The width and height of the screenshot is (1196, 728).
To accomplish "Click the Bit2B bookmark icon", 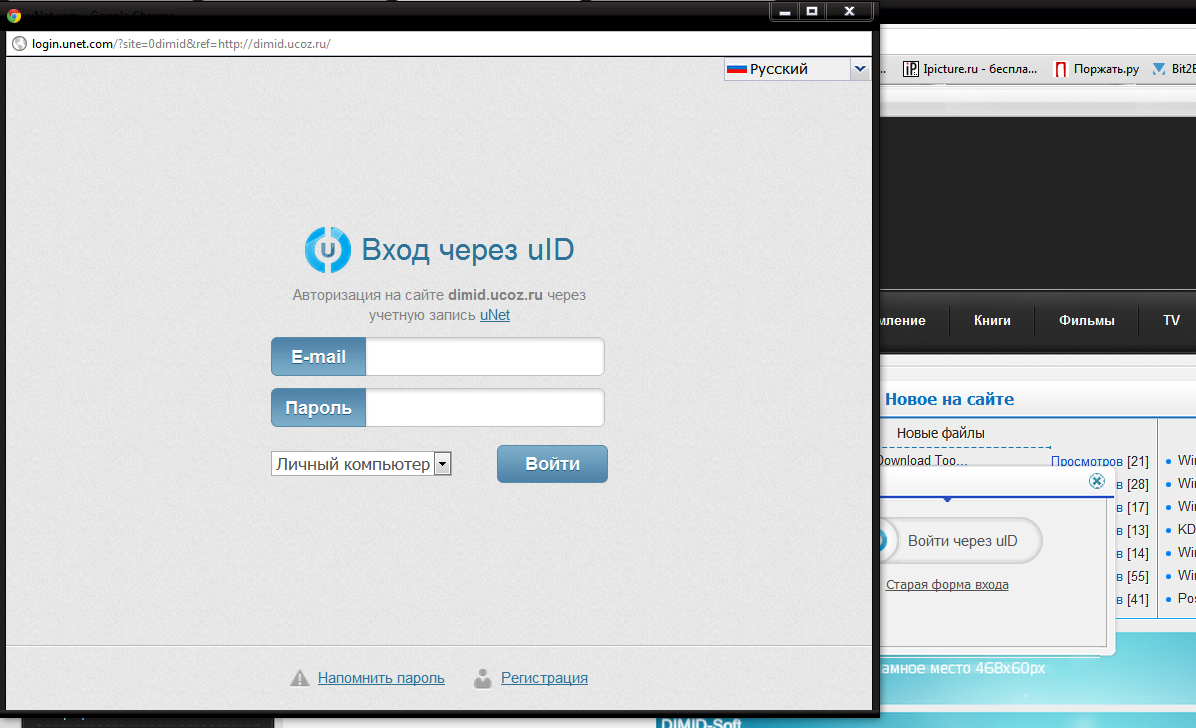I will coord(1159,69).
